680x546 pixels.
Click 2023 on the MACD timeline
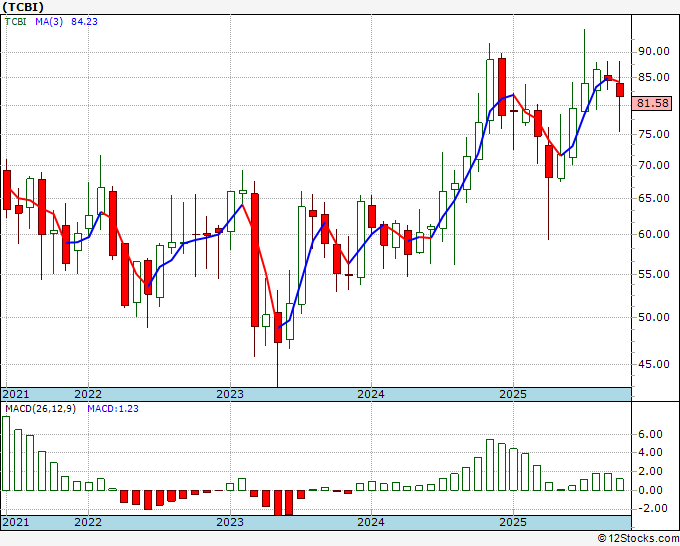(230, 522)
